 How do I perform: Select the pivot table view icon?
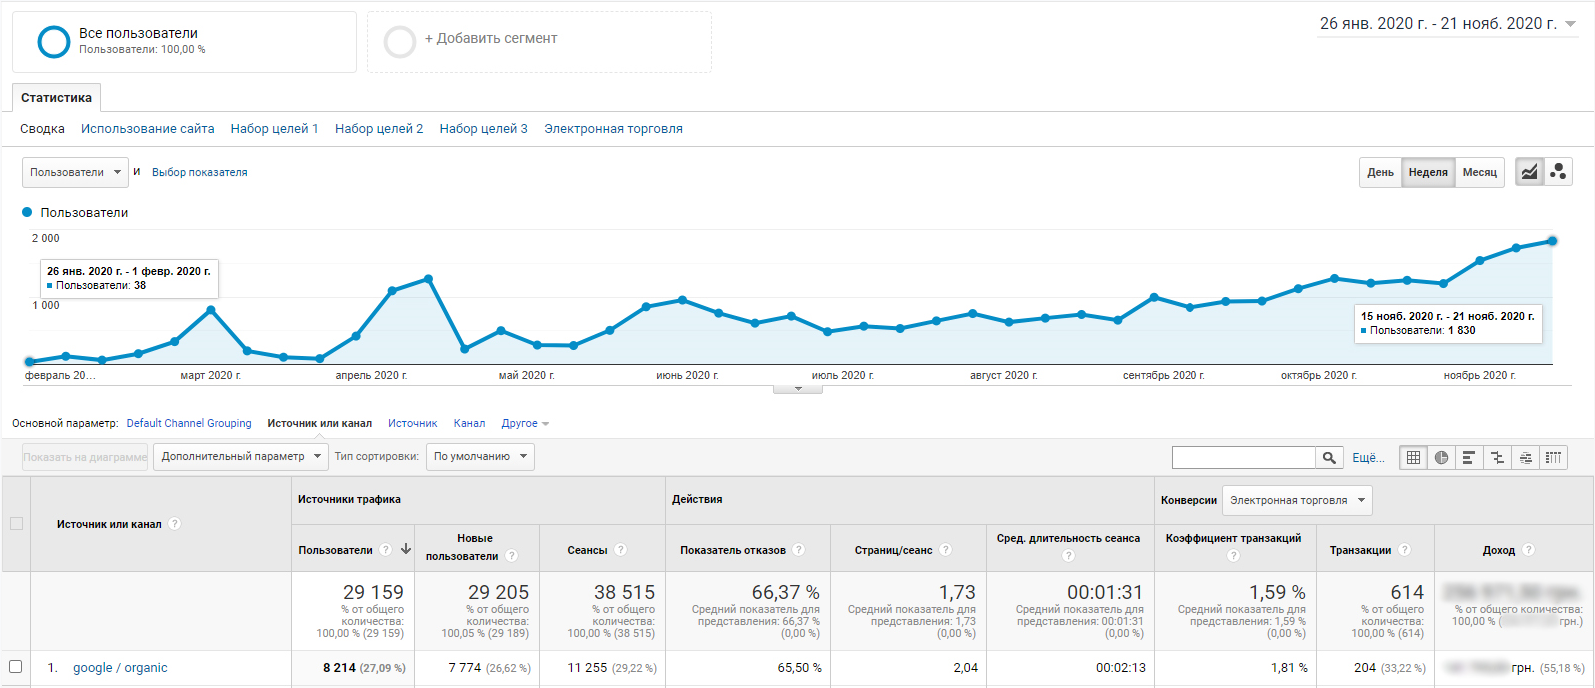(1553, 457)
